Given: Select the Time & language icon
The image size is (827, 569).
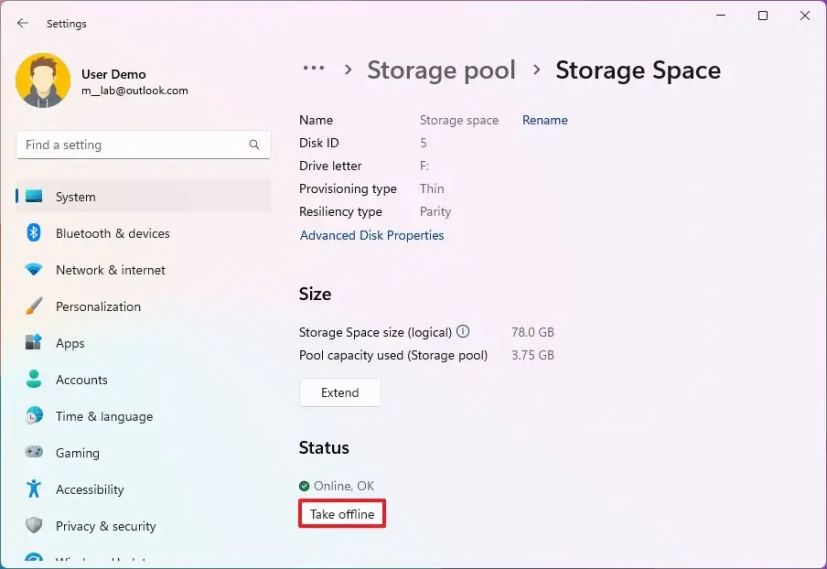Looking at the screenshot, I should [34, 416].
